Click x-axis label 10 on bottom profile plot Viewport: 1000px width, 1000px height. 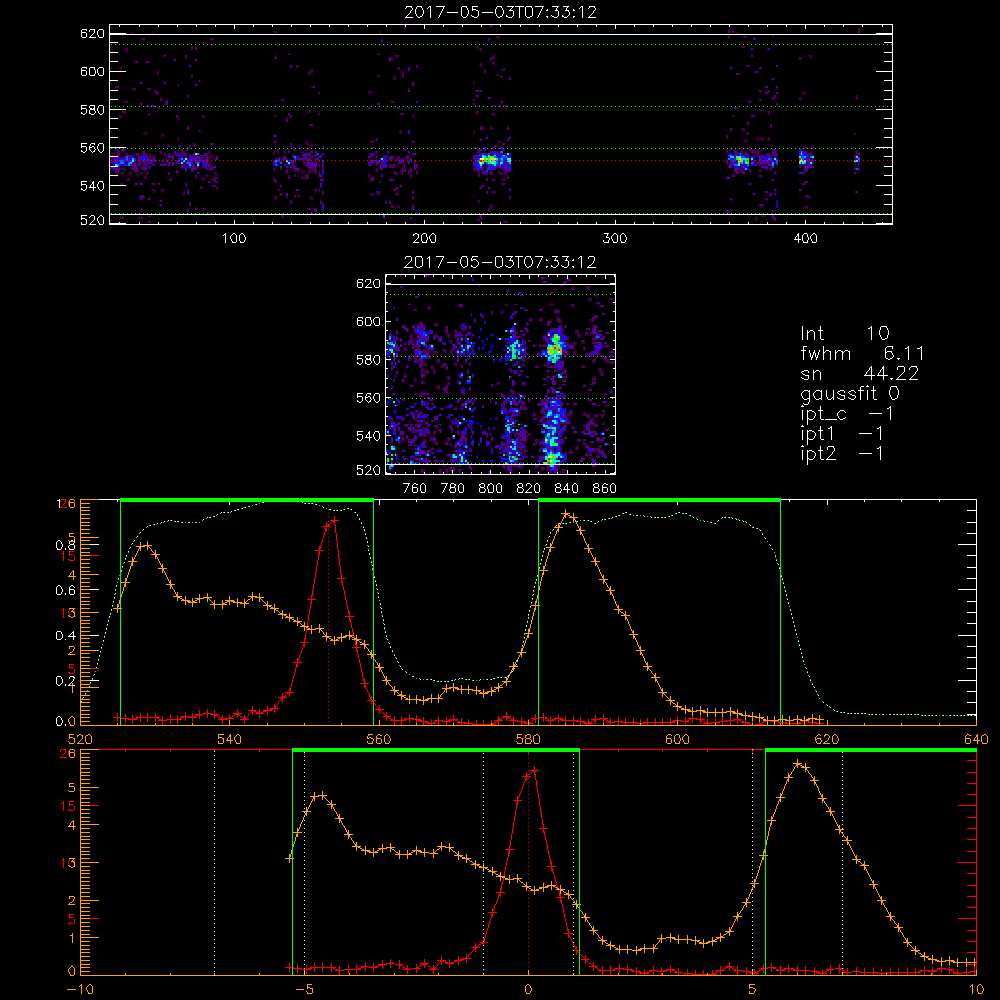(976, 990)
